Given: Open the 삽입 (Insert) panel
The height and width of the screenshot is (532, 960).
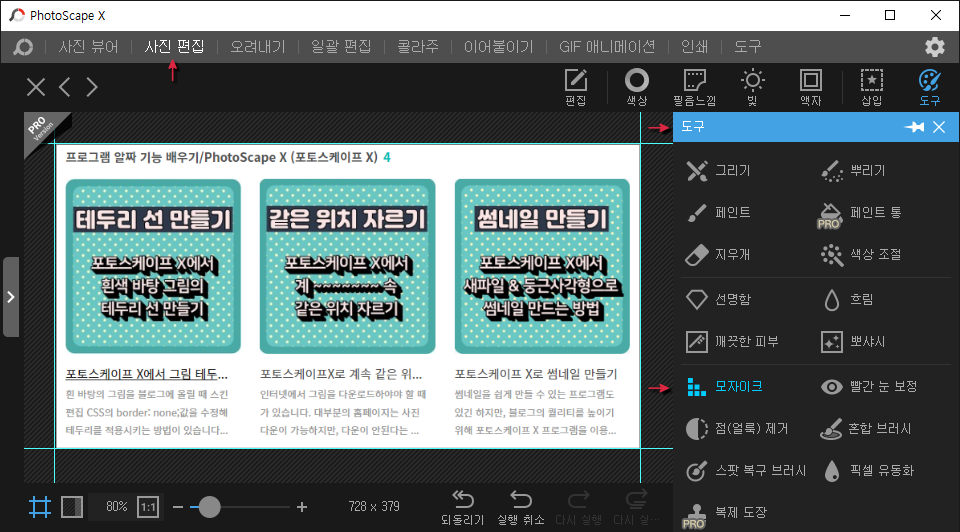Looking at the screenshot, I should 872,88.
